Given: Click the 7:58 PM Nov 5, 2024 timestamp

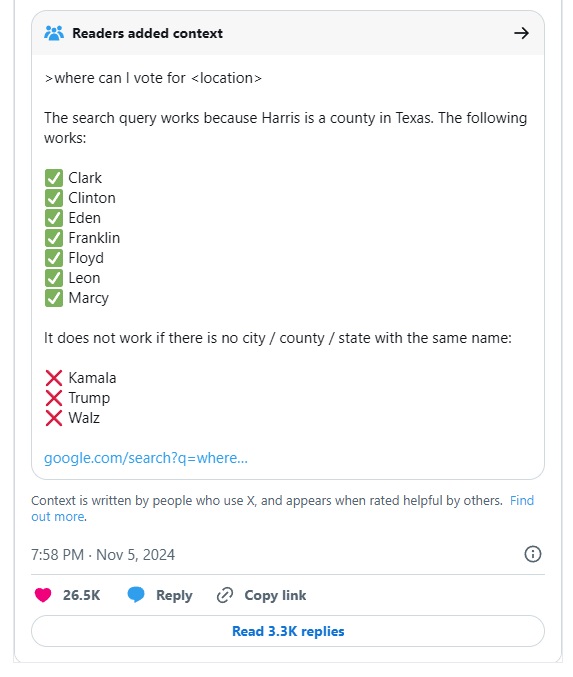Looking at the screenshot, I should click(103, 555).
